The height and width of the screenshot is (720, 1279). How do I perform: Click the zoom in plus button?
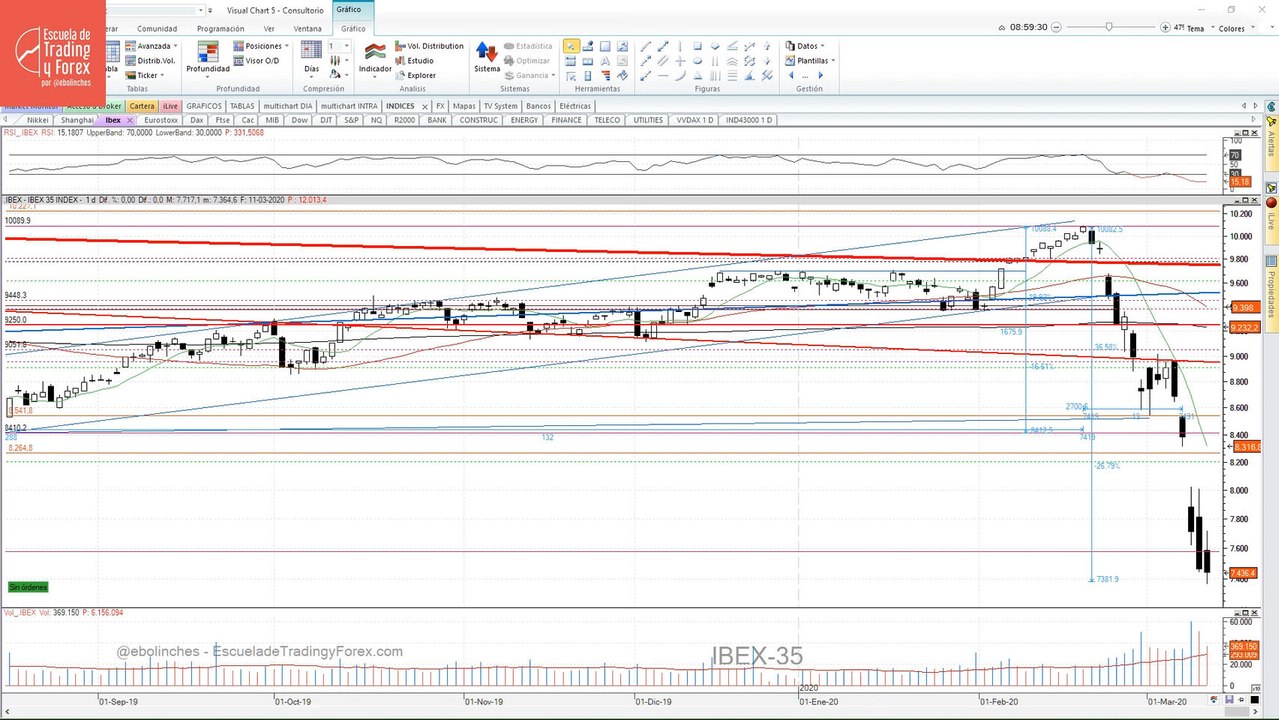pyautogui.click(x=1165, y=28)
